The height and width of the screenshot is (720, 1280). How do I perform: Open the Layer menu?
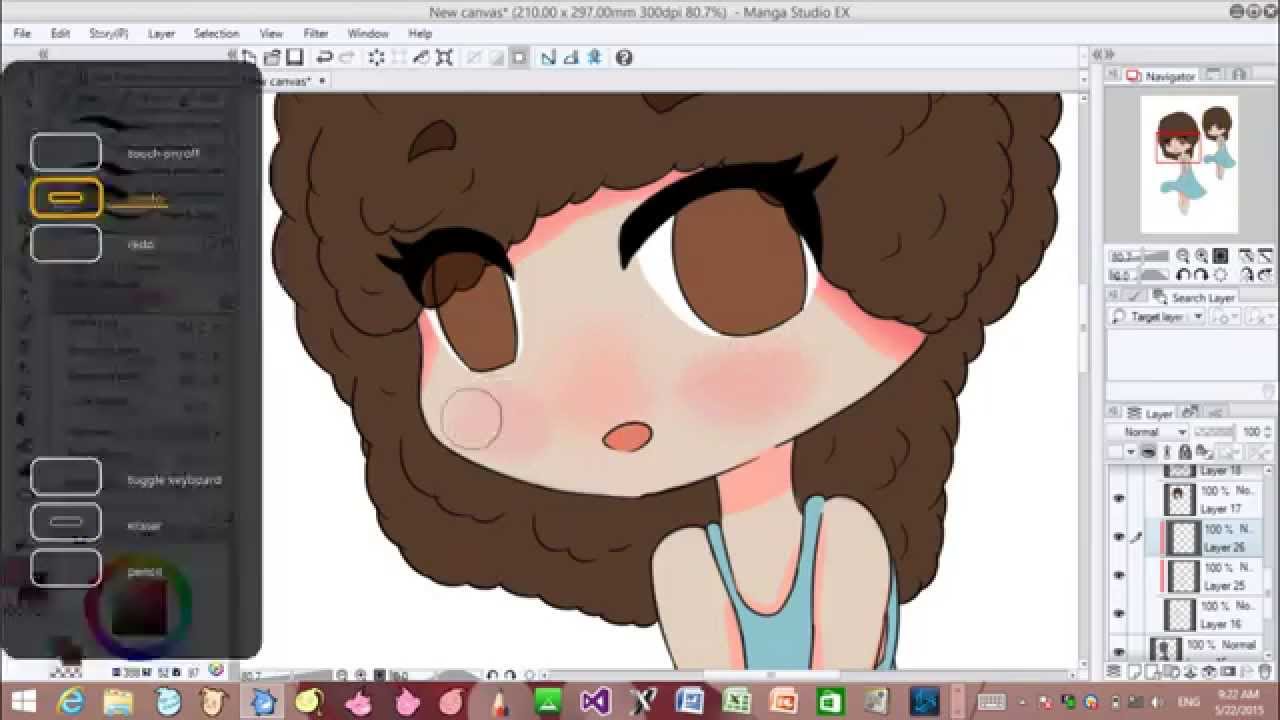pyautogui.click(x=162, y=33)
